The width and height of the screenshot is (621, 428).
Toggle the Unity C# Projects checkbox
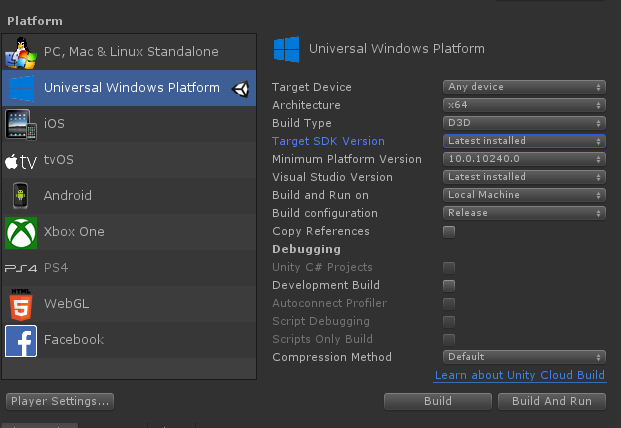pos(449,268)
